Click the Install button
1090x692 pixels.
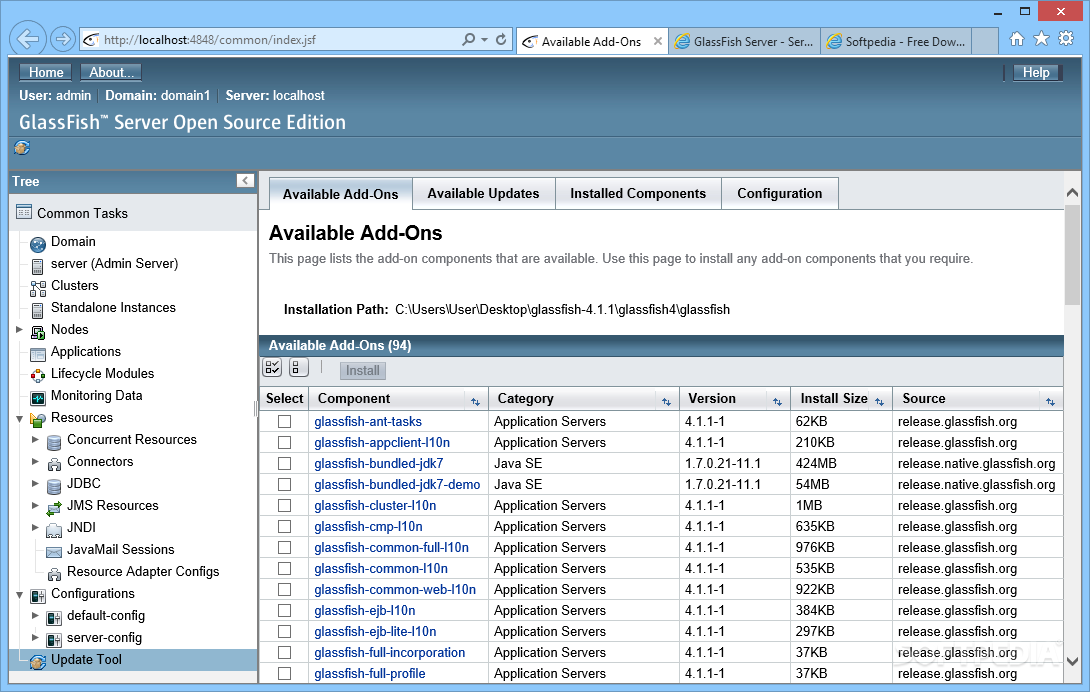pos(363,371)
